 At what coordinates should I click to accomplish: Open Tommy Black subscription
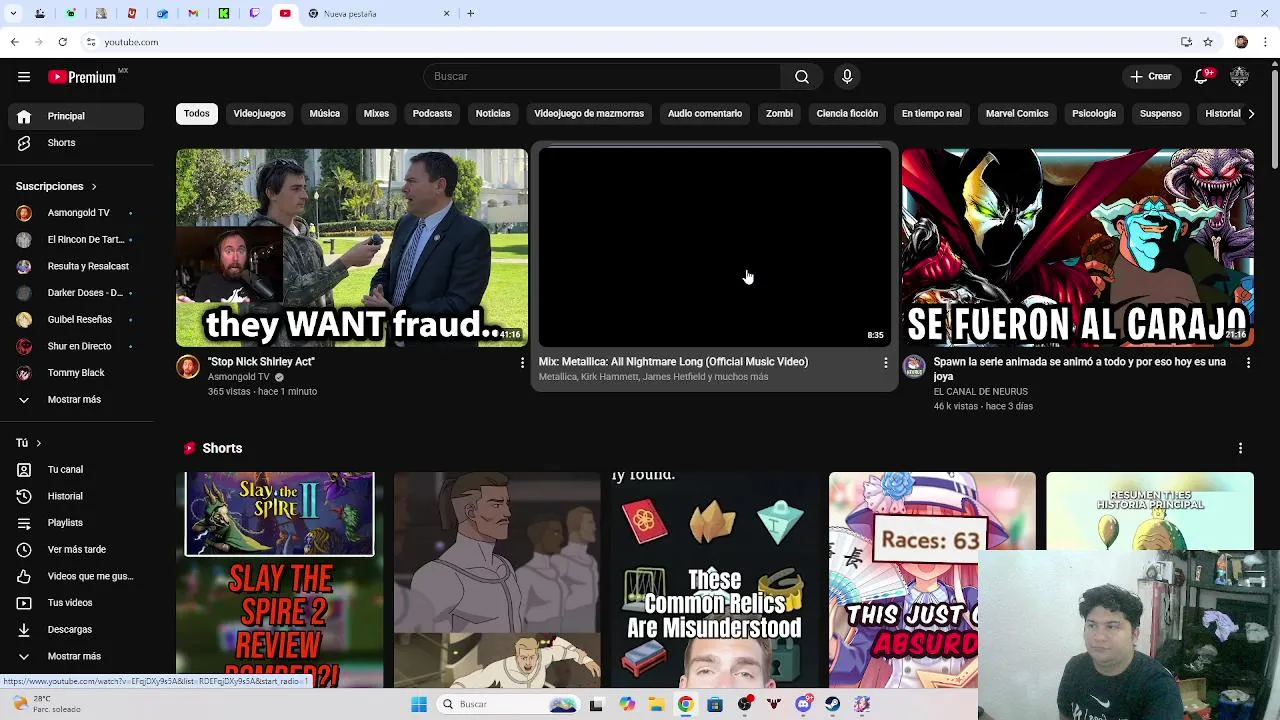pyautogui.click(x=76, y=373)
